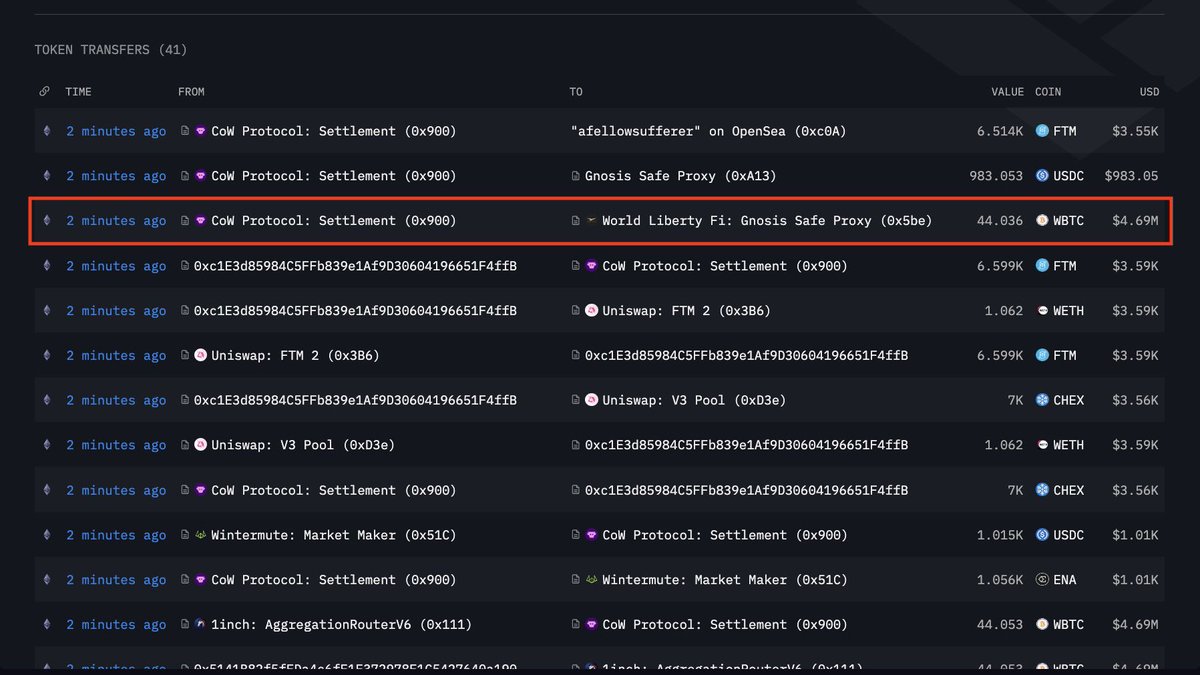Click the WETH coin icon in the row sent to Uniswap: FTM 2
Image resolution: width=1200 pixels, height=675 pixels.
[1042, 311]
